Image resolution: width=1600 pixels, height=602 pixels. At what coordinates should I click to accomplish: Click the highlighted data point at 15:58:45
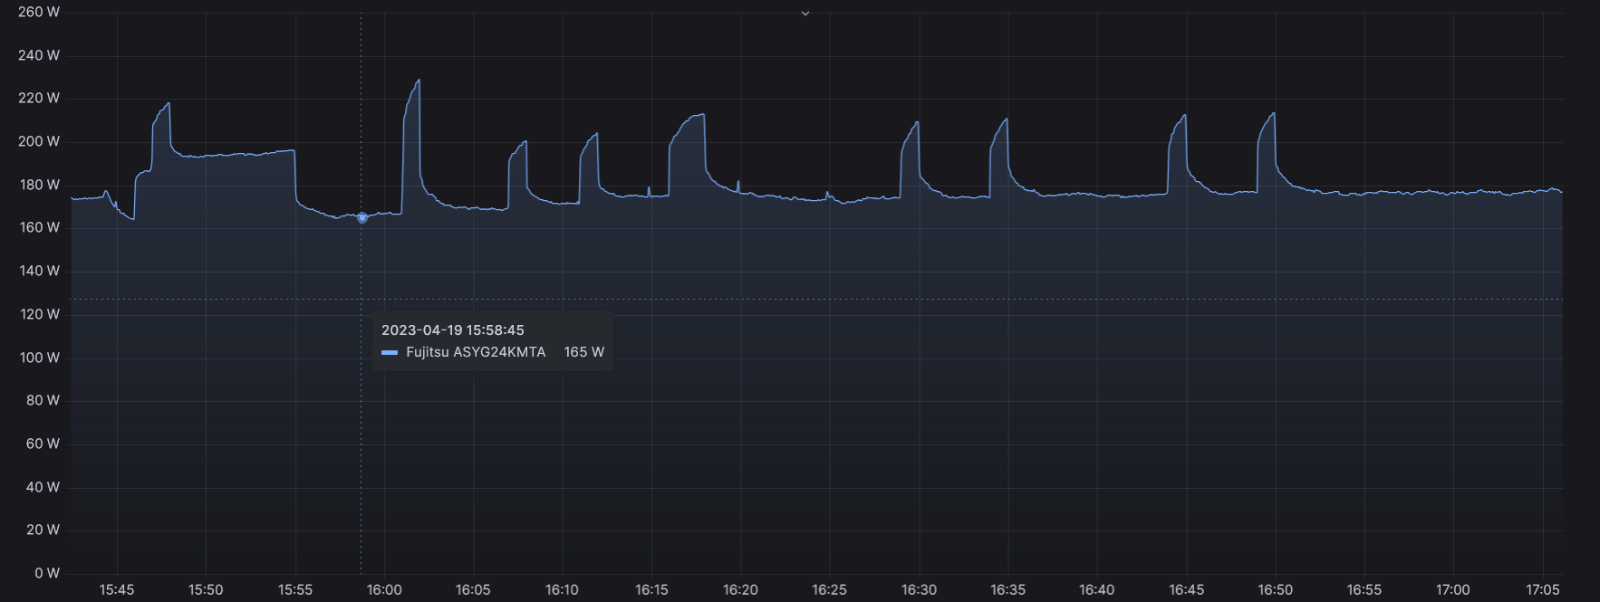[362, 217]
